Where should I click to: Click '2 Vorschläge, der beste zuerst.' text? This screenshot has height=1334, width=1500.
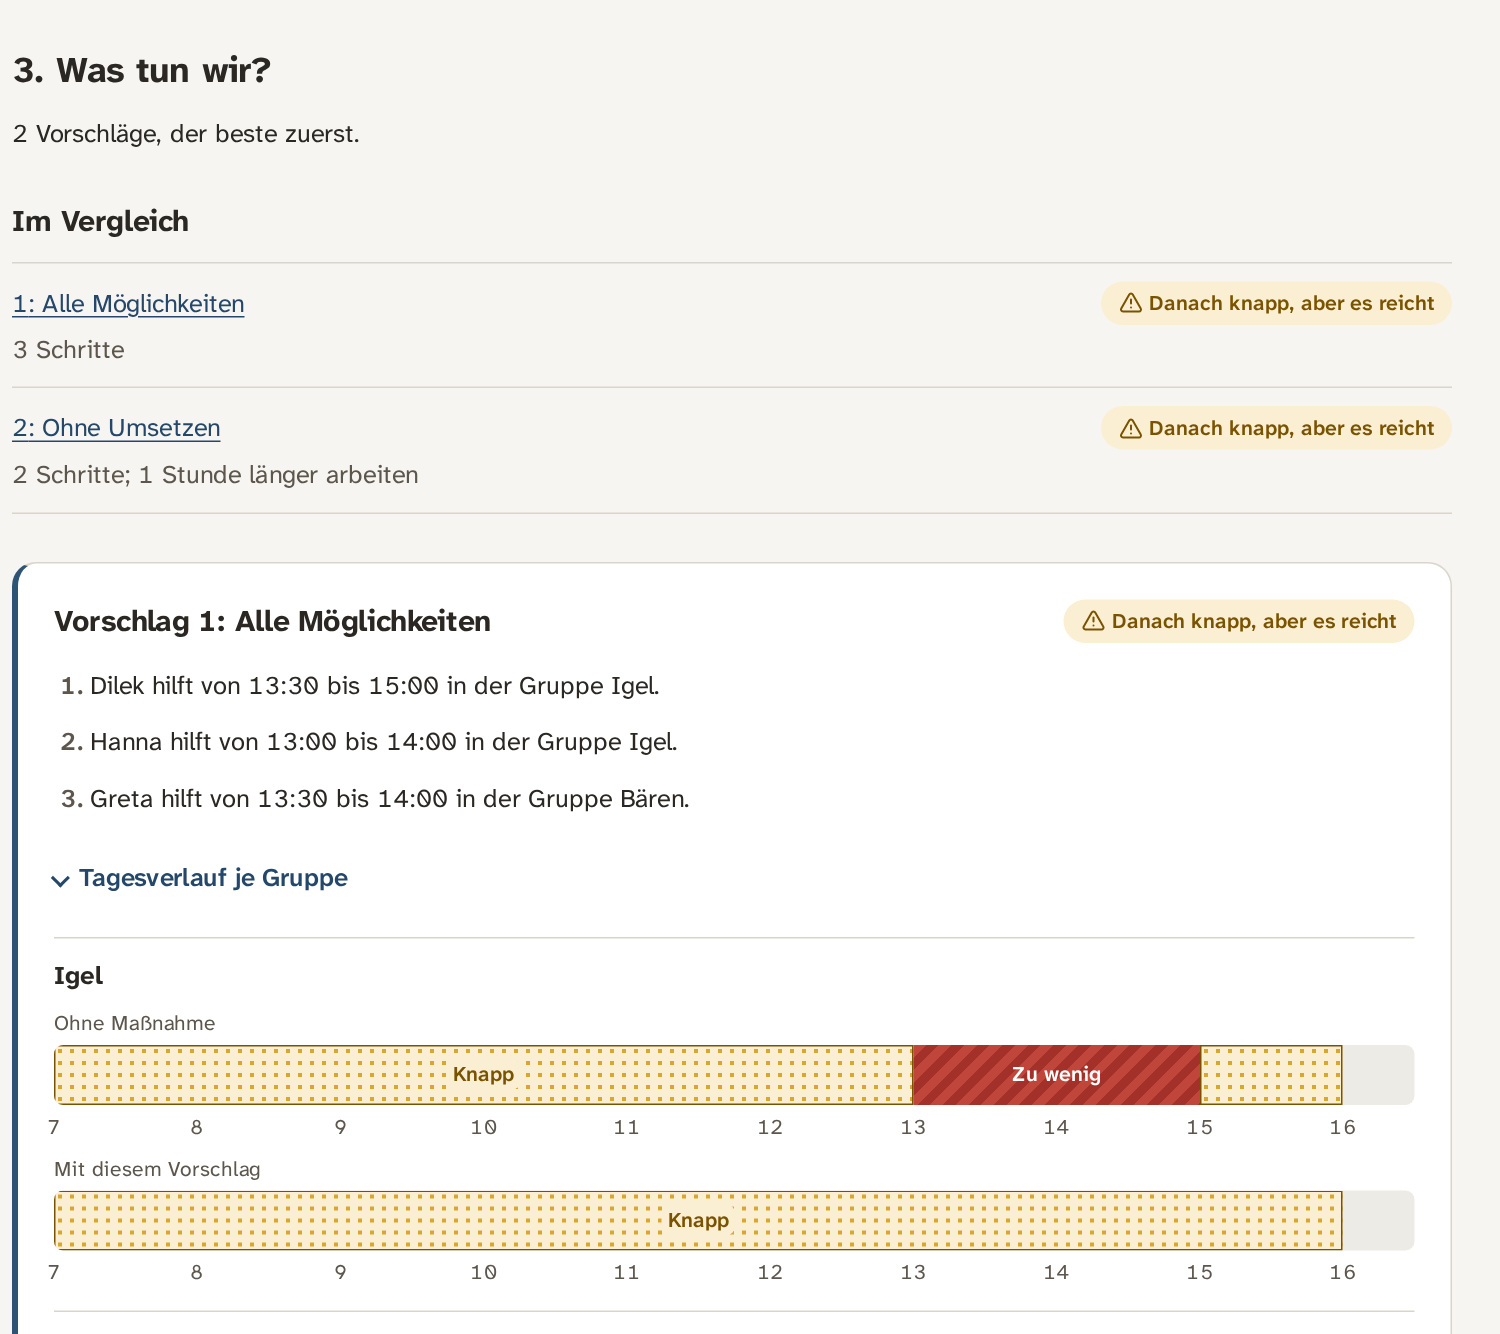(186, 134)
